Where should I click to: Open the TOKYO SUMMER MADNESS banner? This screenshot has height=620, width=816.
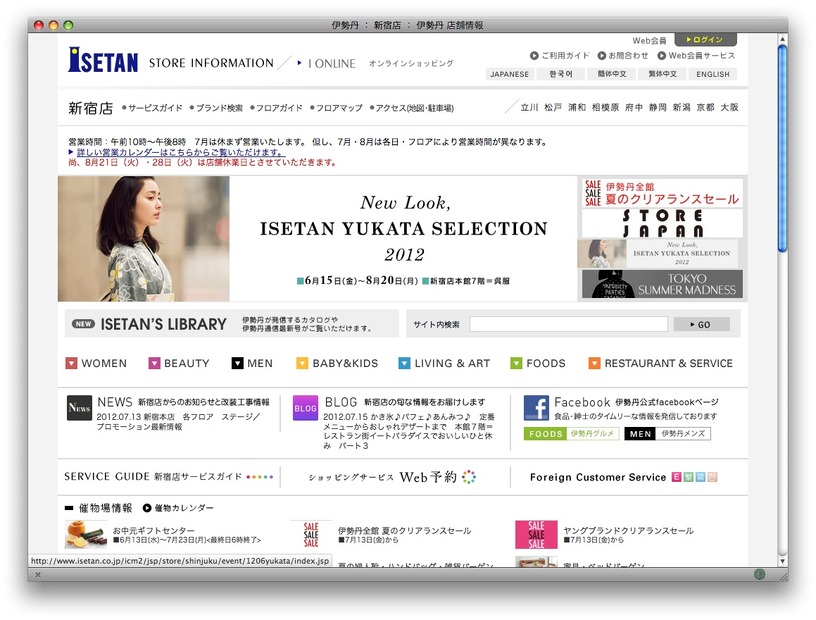[x=662, y=284]
